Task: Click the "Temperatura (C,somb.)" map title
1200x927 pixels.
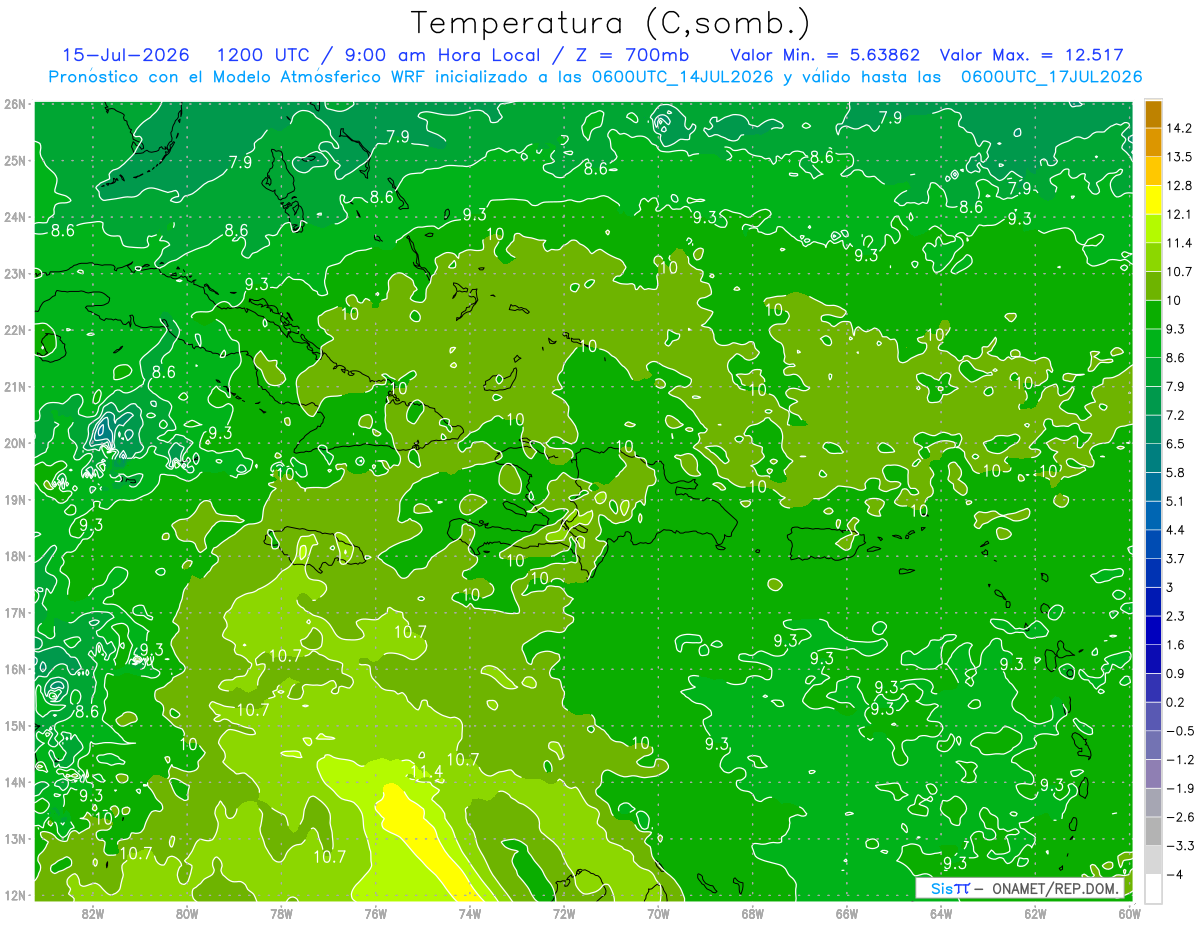Action: coord(610,22)
